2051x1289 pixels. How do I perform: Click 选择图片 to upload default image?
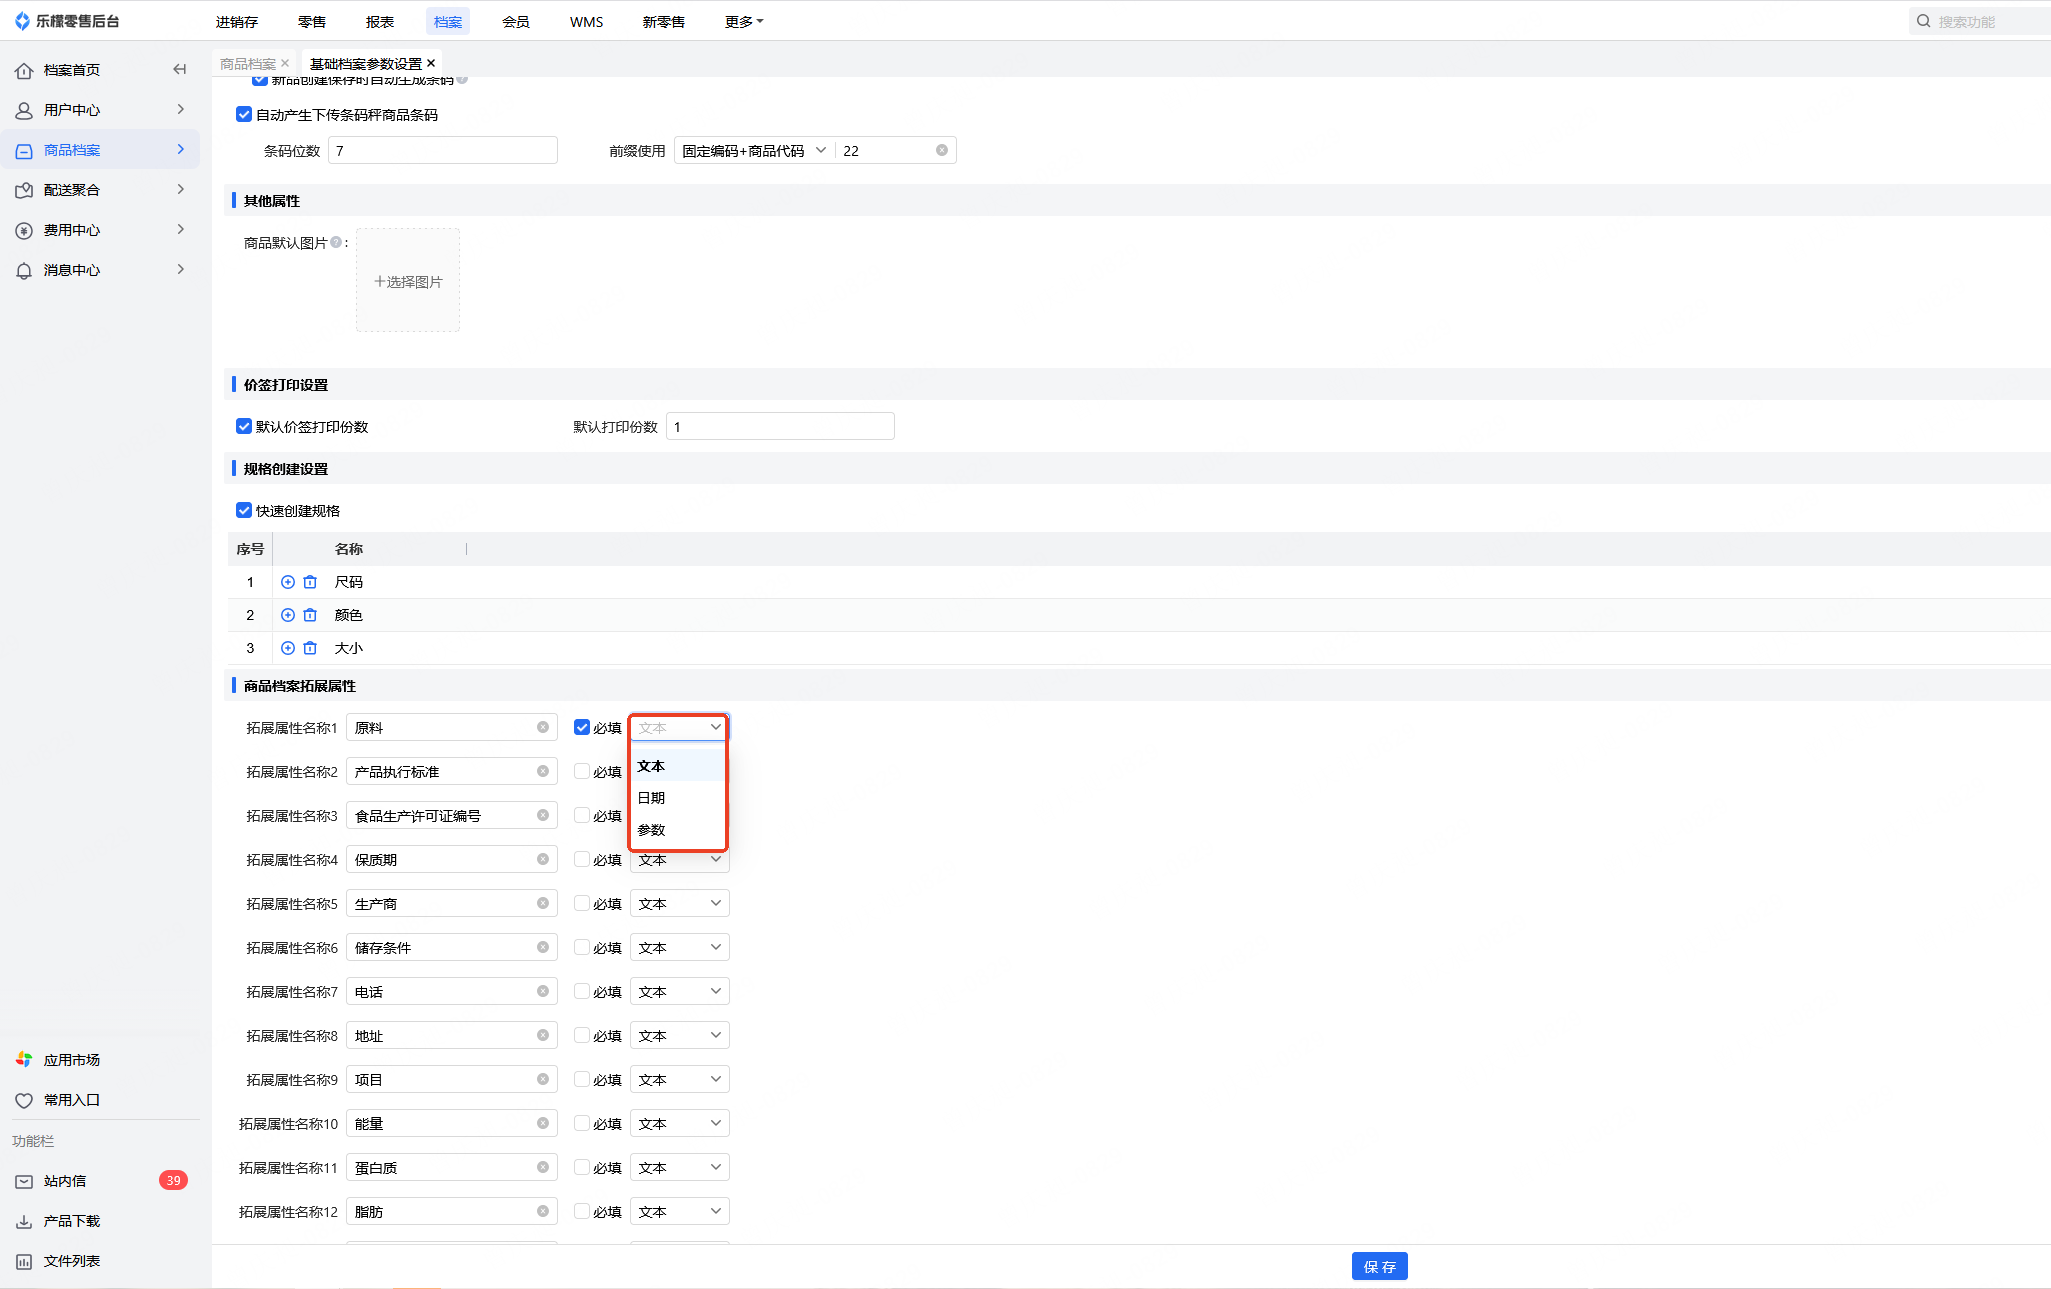tap(408, 282)
